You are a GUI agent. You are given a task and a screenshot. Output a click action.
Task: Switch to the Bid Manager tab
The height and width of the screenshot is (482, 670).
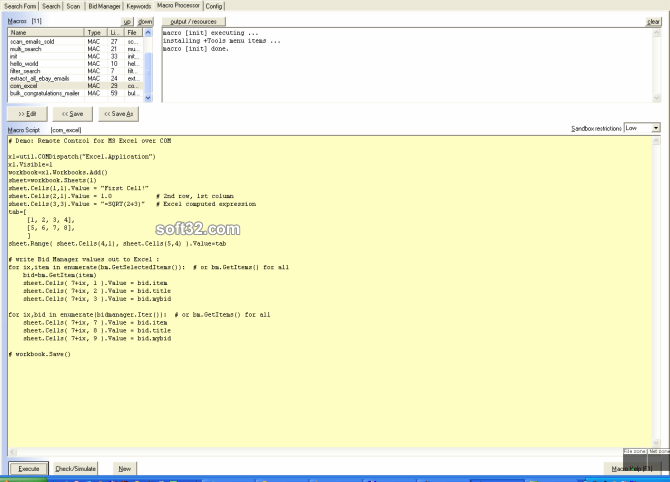[104, 6]
